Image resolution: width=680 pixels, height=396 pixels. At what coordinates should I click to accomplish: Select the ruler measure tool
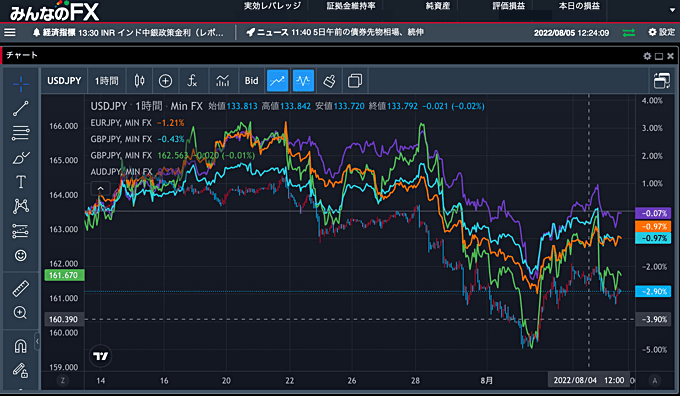click(x=20, y=288)
